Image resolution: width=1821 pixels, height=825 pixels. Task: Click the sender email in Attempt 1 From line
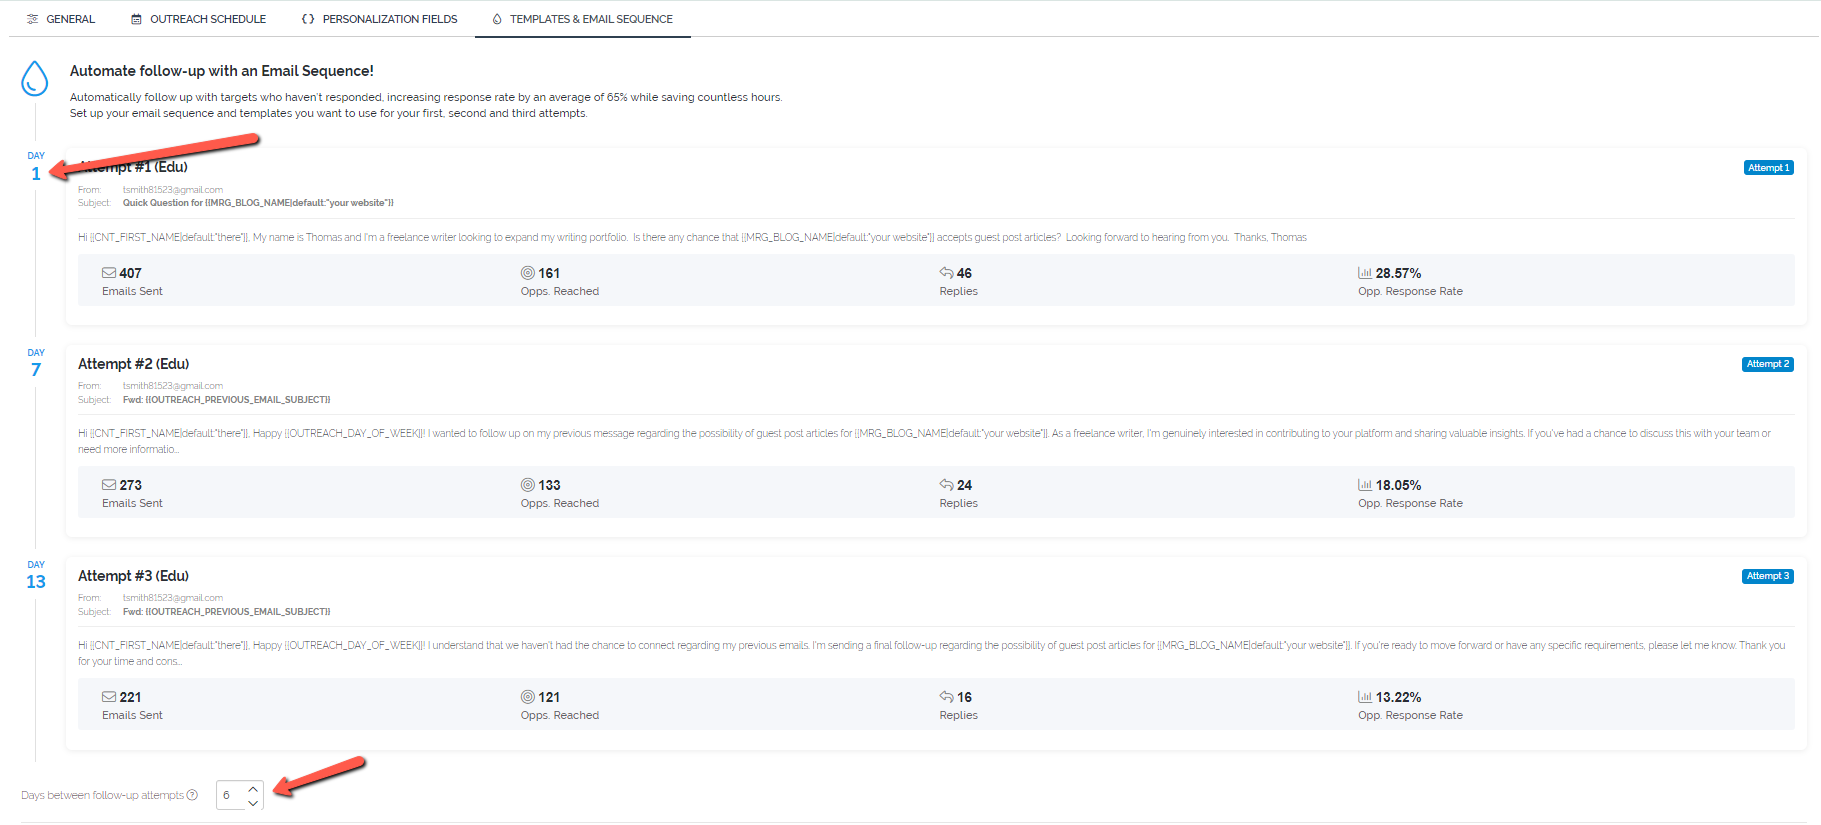[173, 190]
